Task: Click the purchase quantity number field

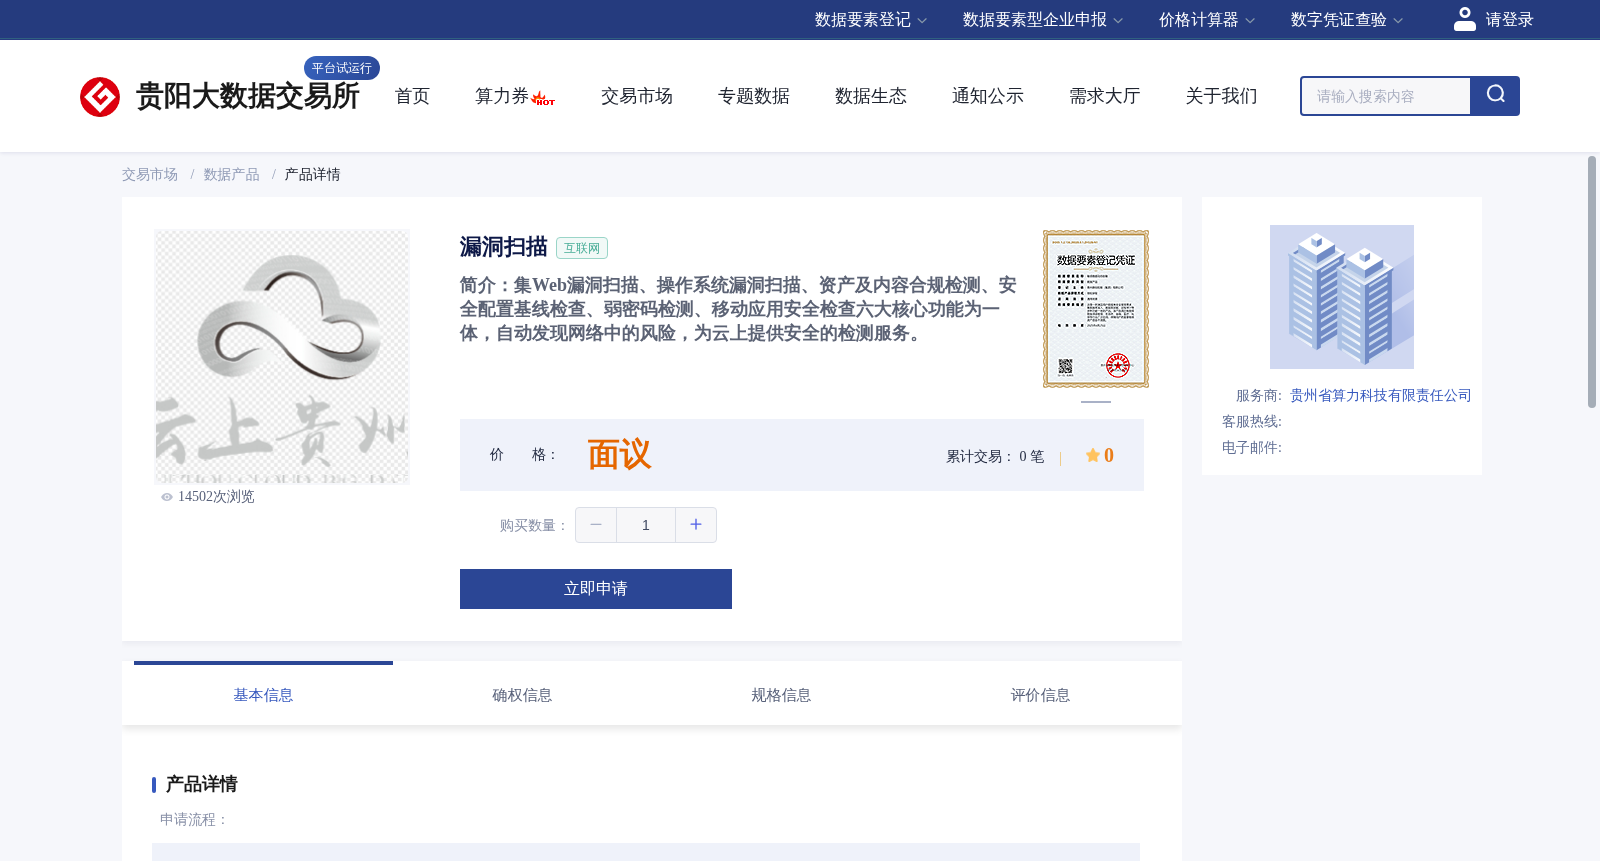Action: tap(646, 525)
